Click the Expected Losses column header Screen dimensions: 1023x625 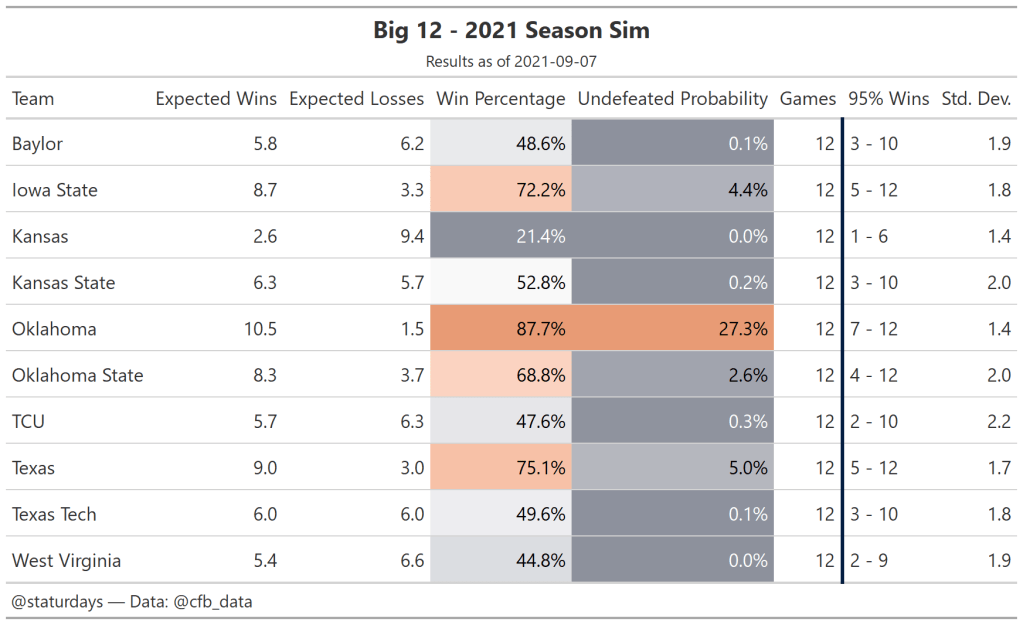pyautogui.click(x=356, y=99)
